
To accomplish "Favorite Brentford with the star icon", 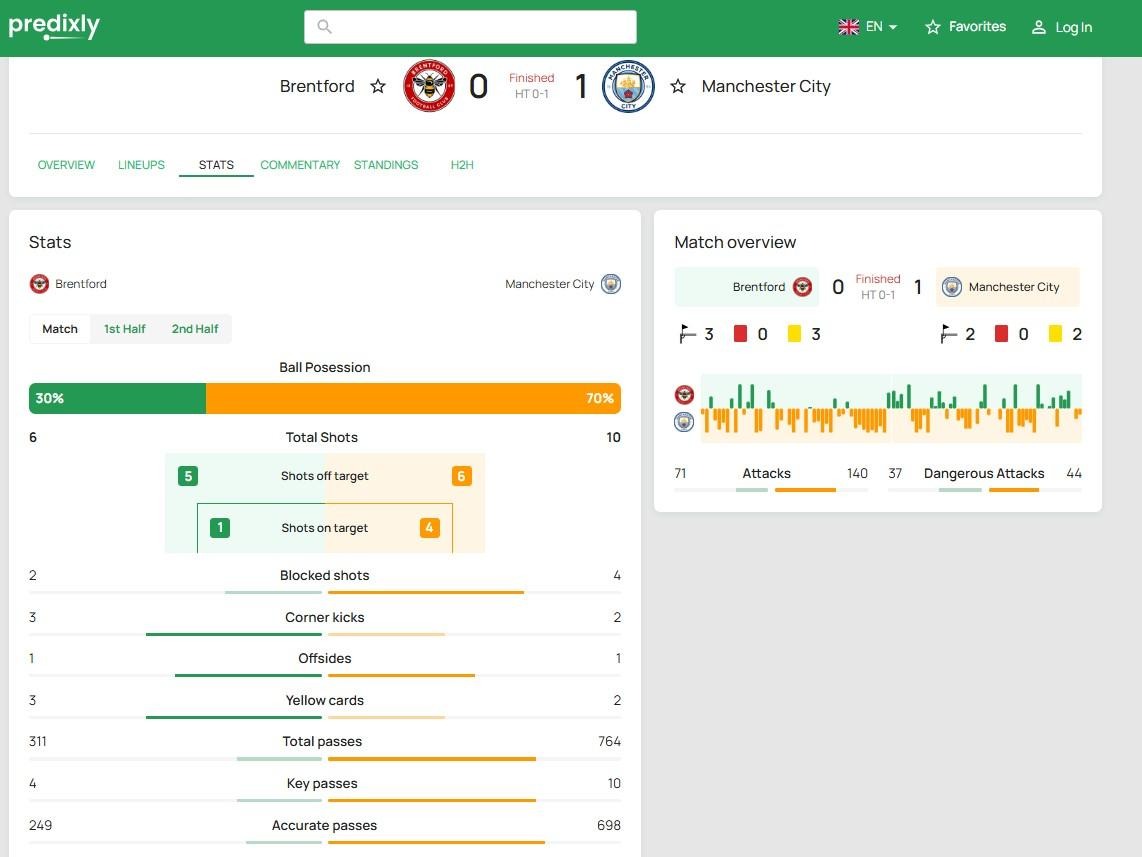I will tap(378, 86).
